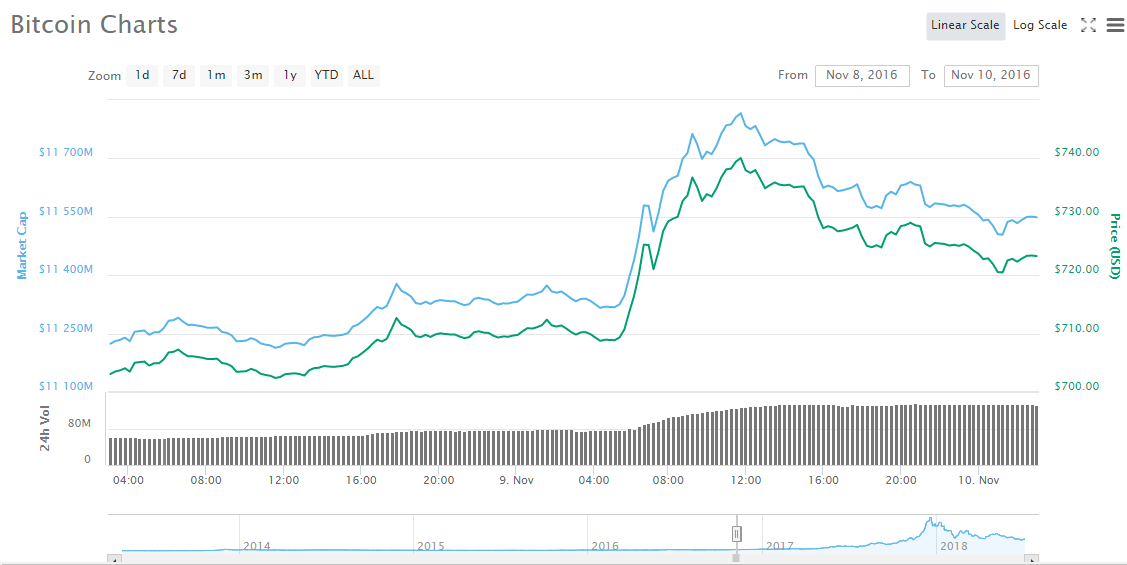Toggle fullscreen chart view
Image resolution: width=1127 pixels, height=565 pixels.
point(1088,25)
